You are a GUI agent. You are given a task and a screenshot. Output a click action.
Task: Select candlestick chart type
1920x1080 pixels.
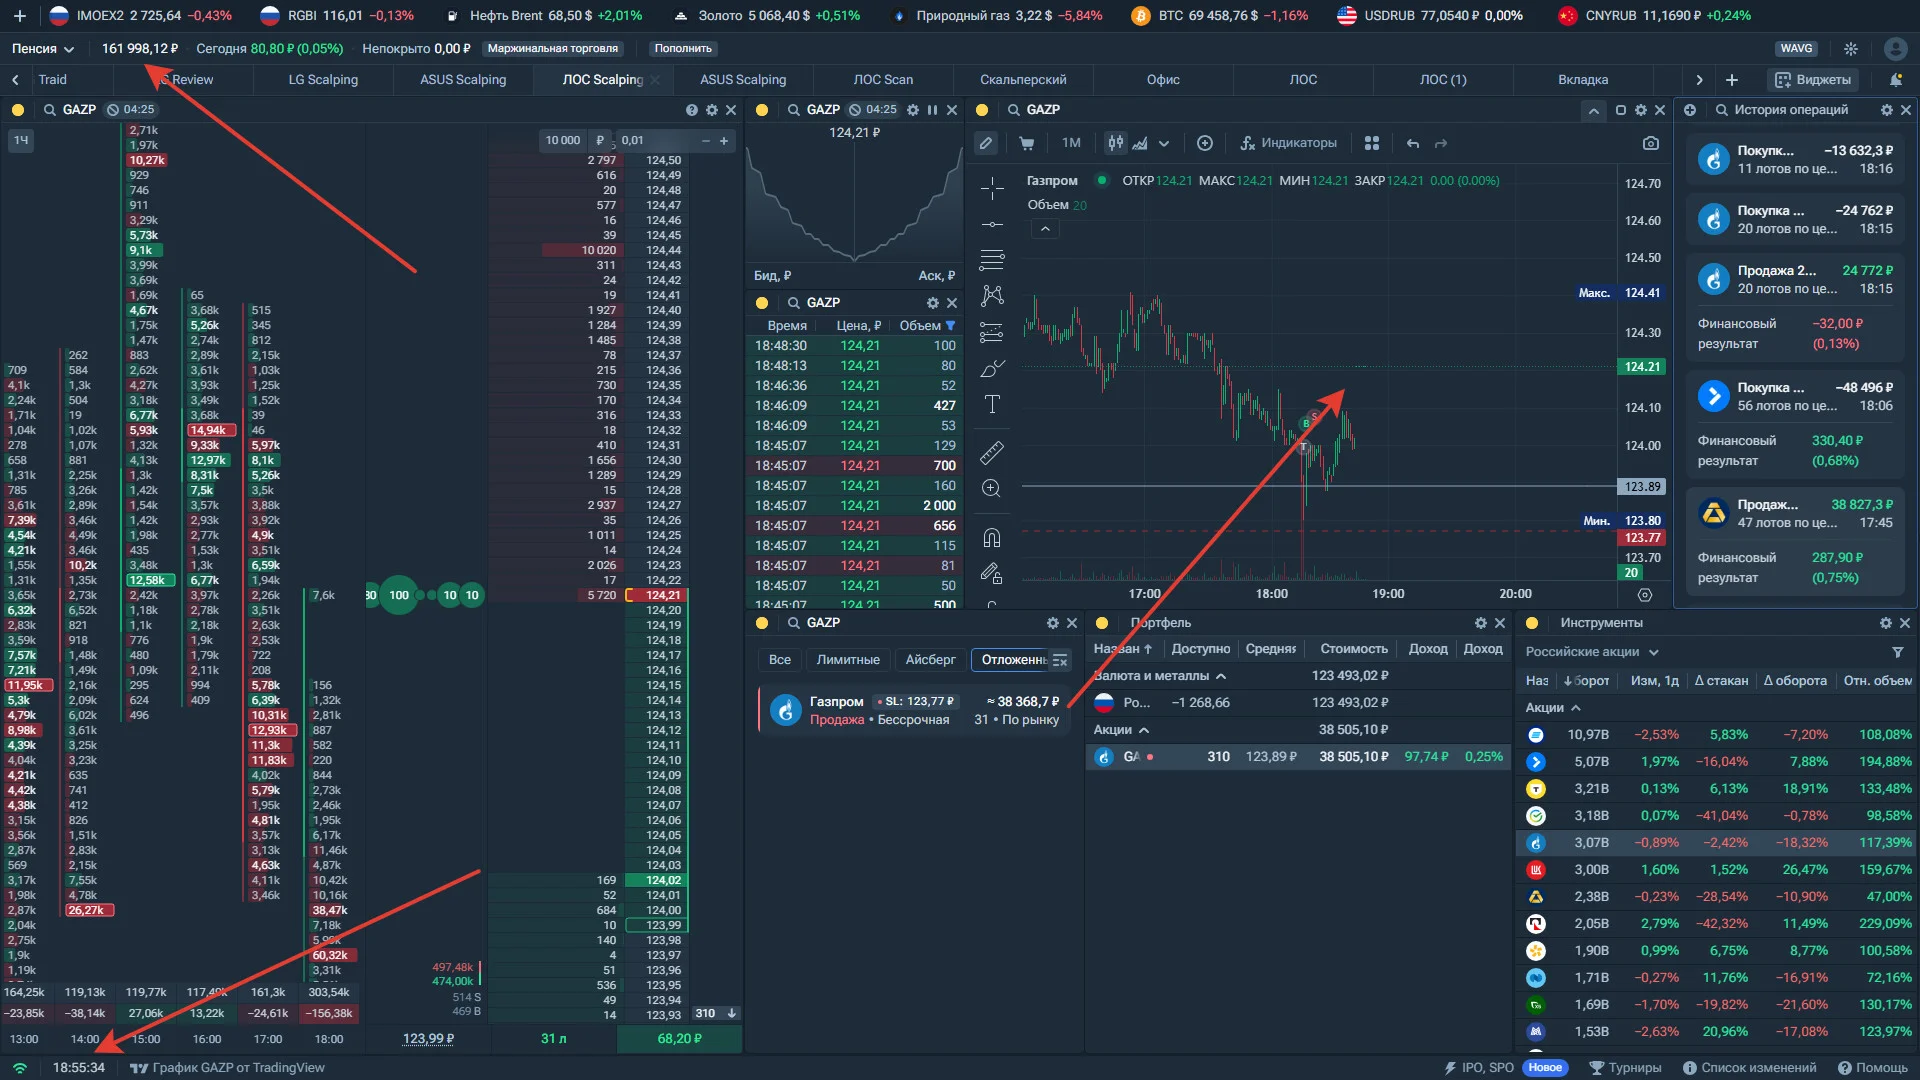point(1115,143)
